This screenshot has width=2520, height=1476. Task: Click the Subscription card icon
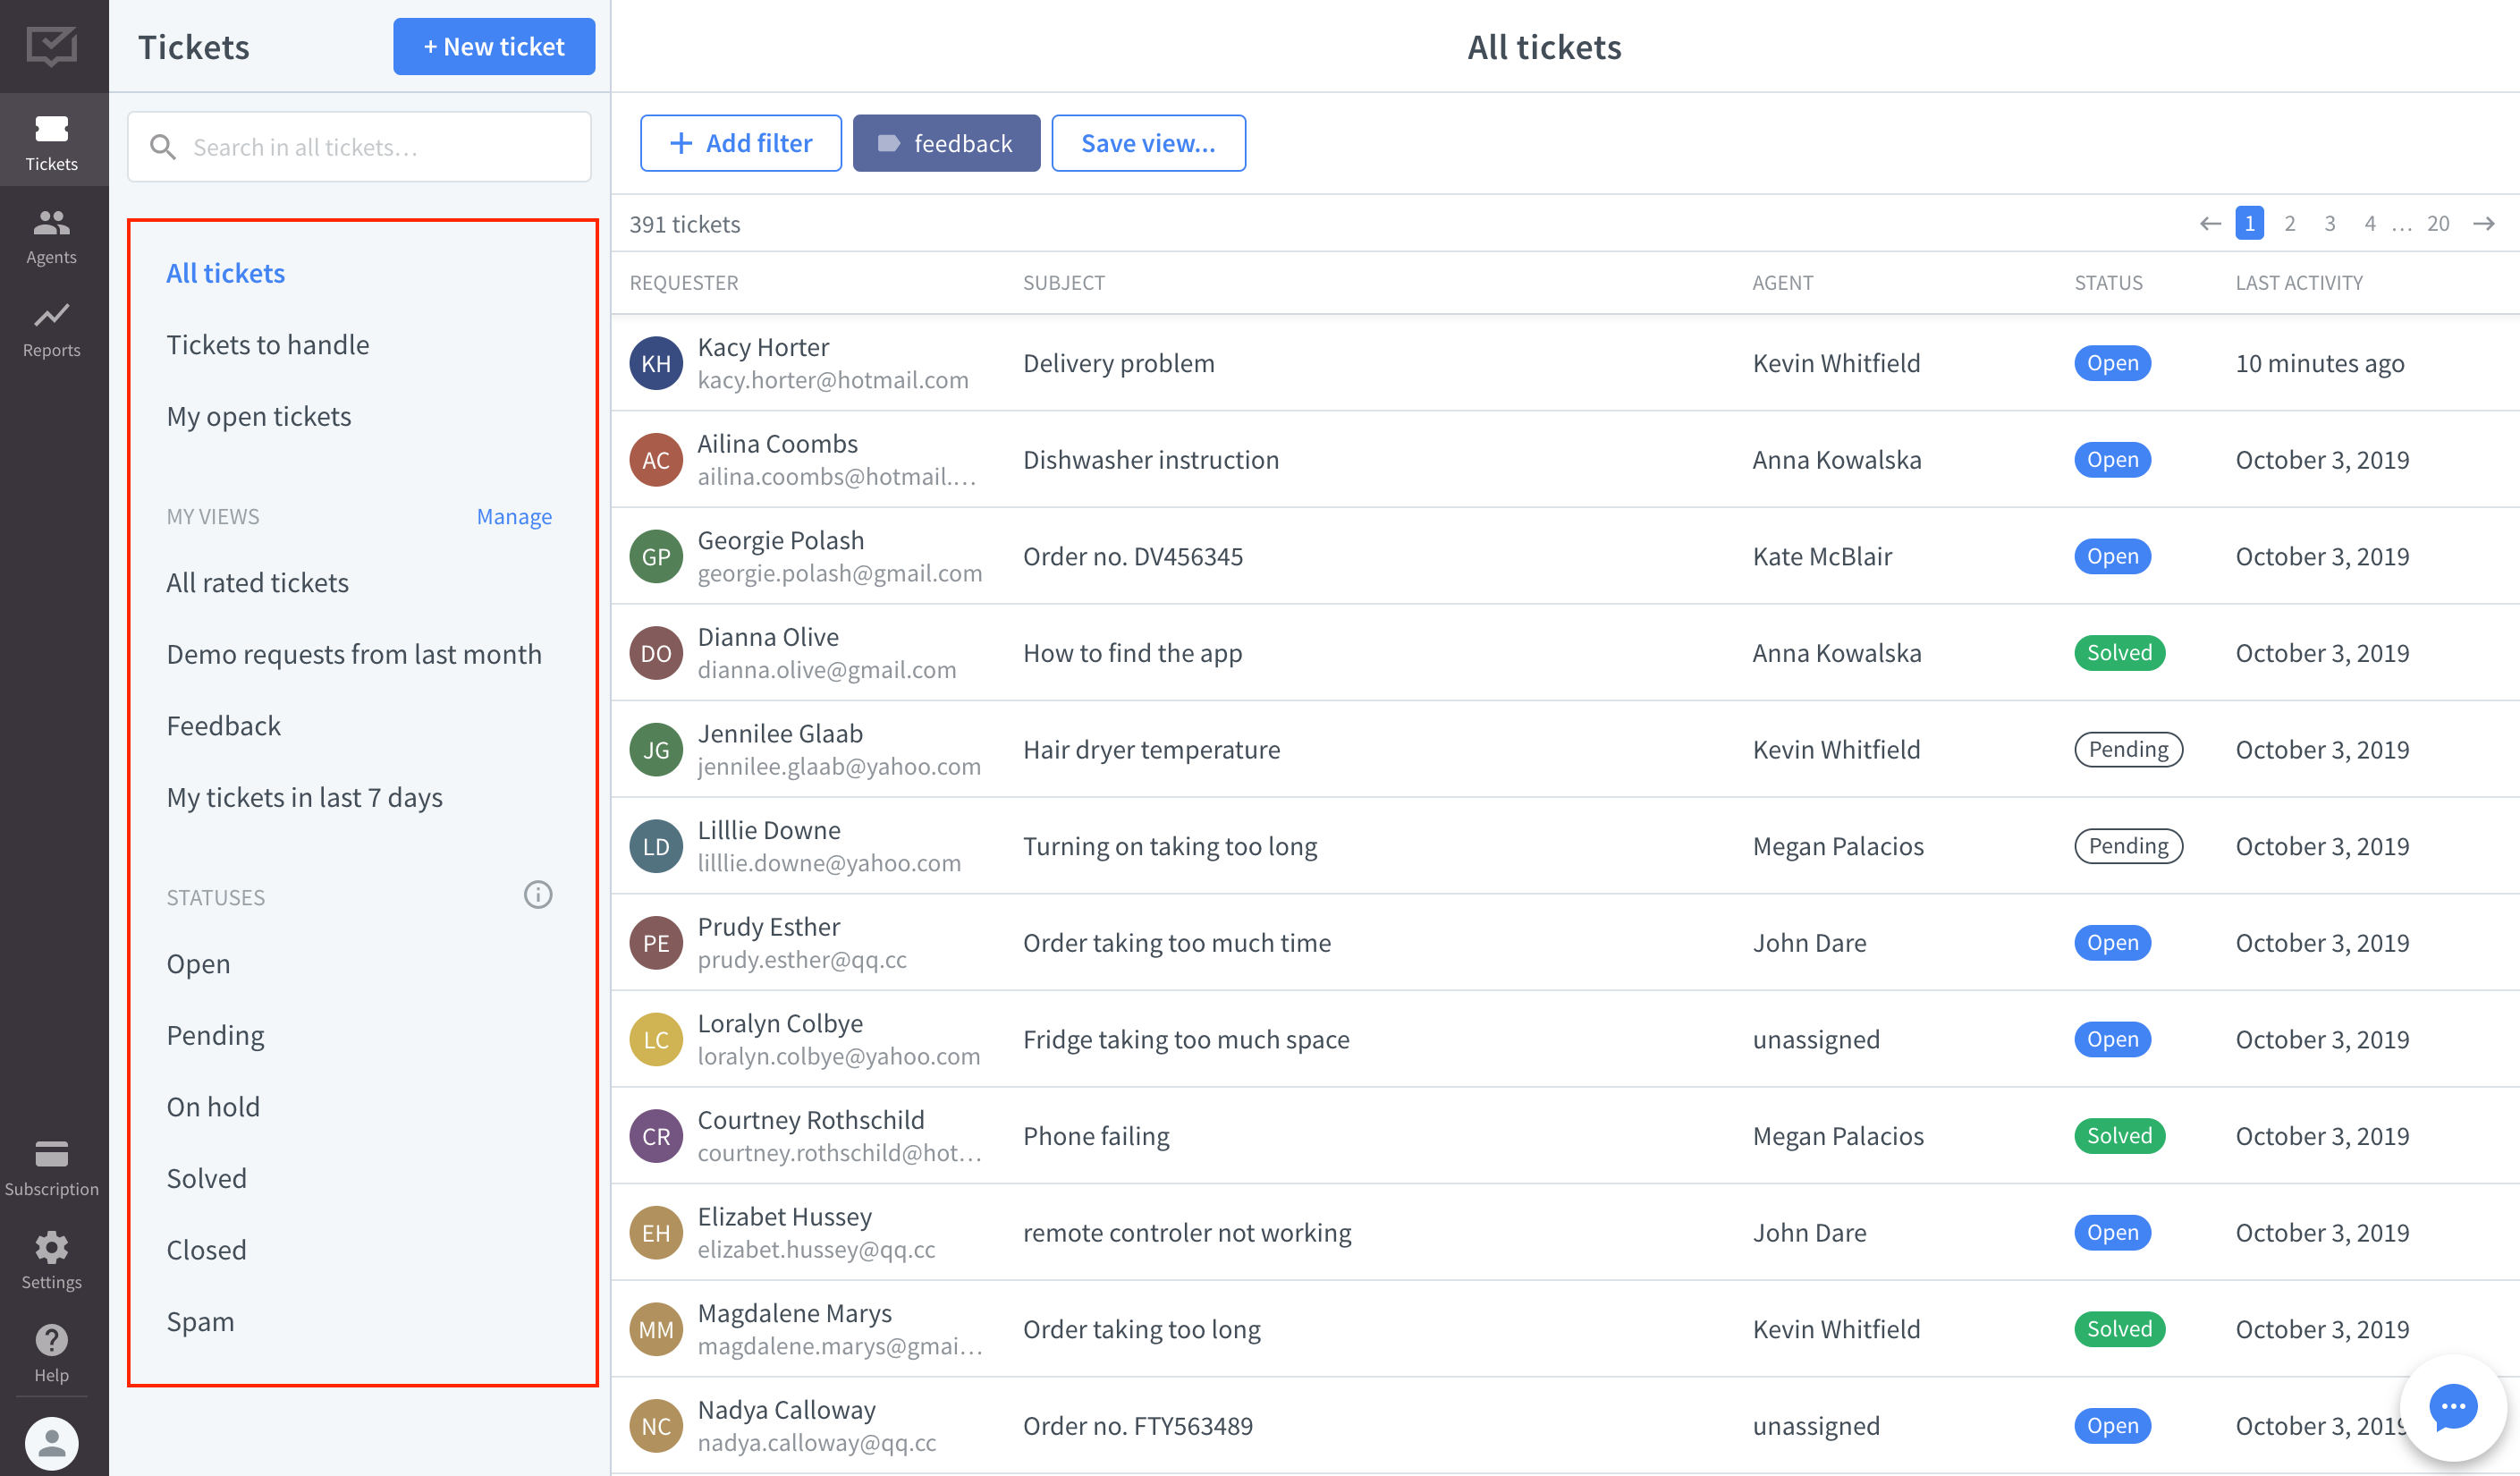pos(51,1154)
